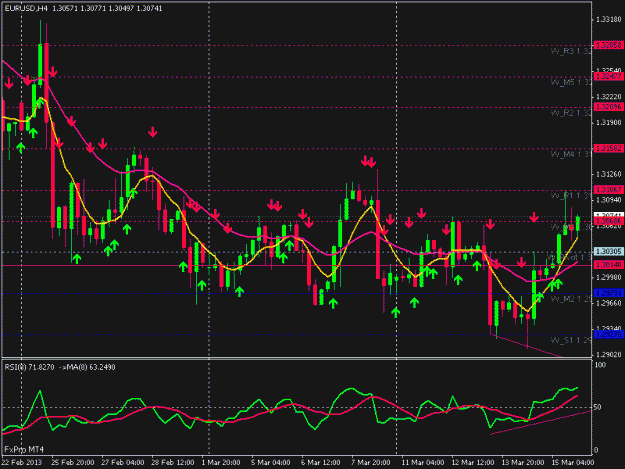Click the 25 Feb 20:00 time label
This screenshot has height=469, width=625.
point(73,462)
